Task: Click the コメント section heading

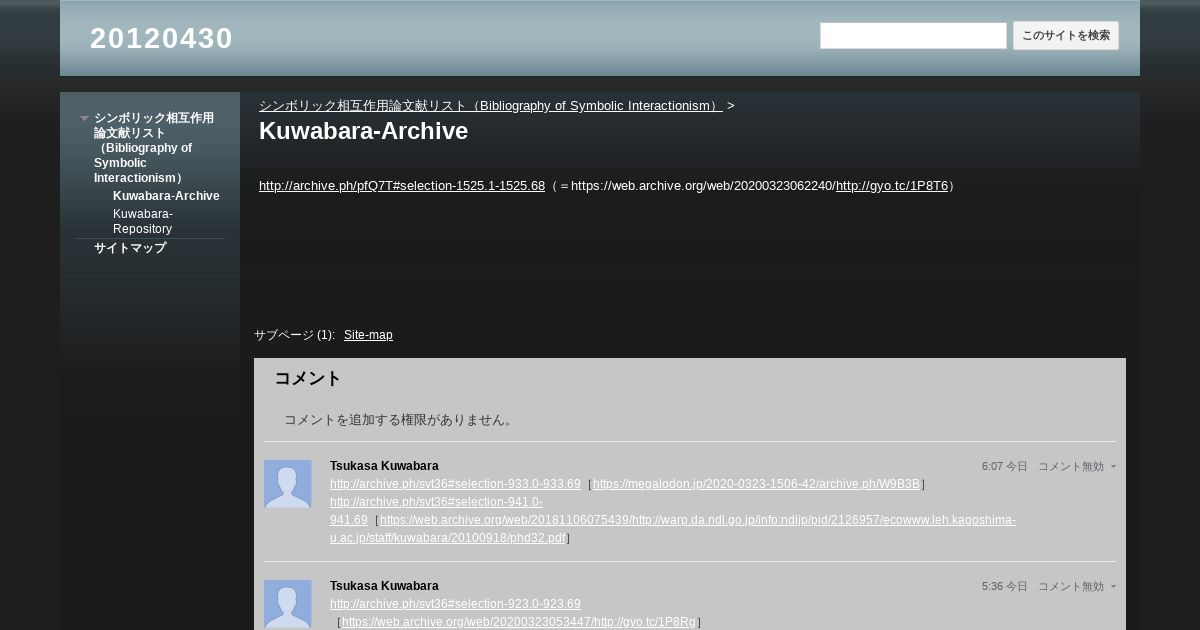Action: tap(308, 379)
